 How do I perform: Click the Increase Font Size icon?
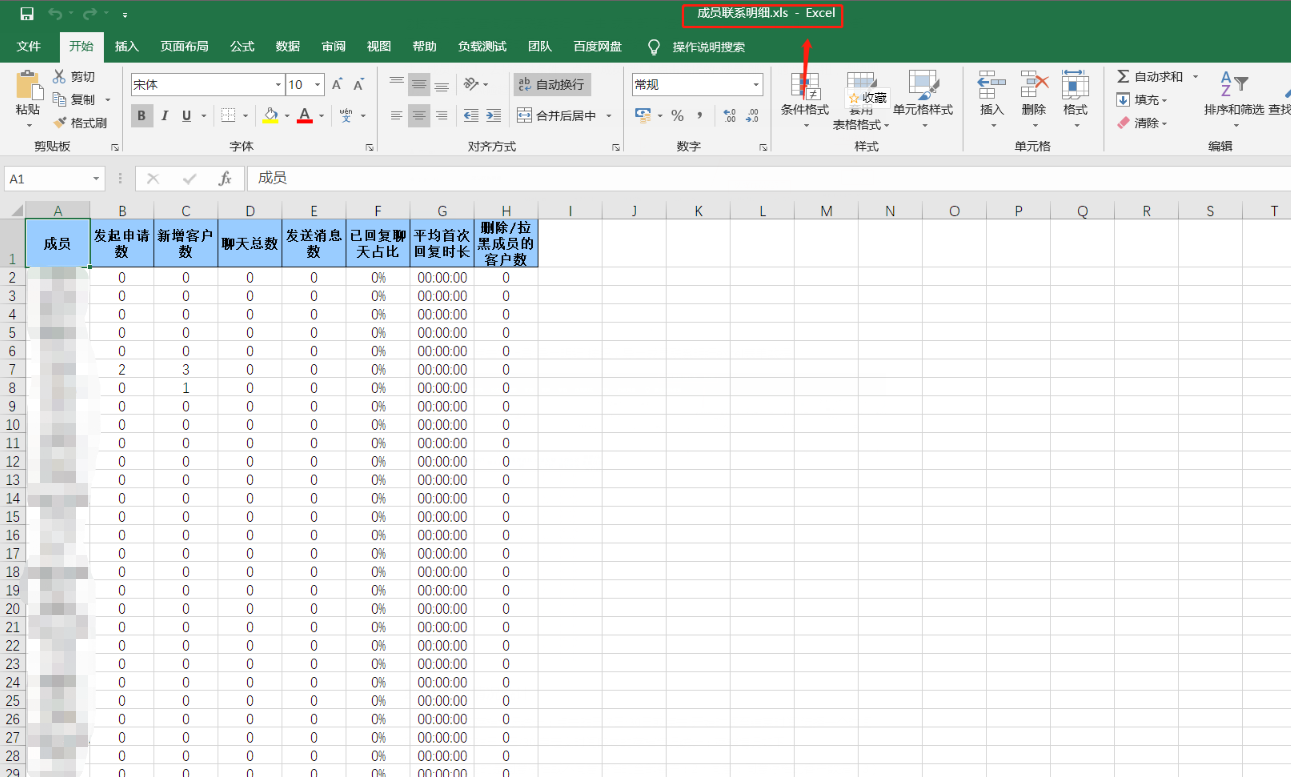(x=337, y=85)
